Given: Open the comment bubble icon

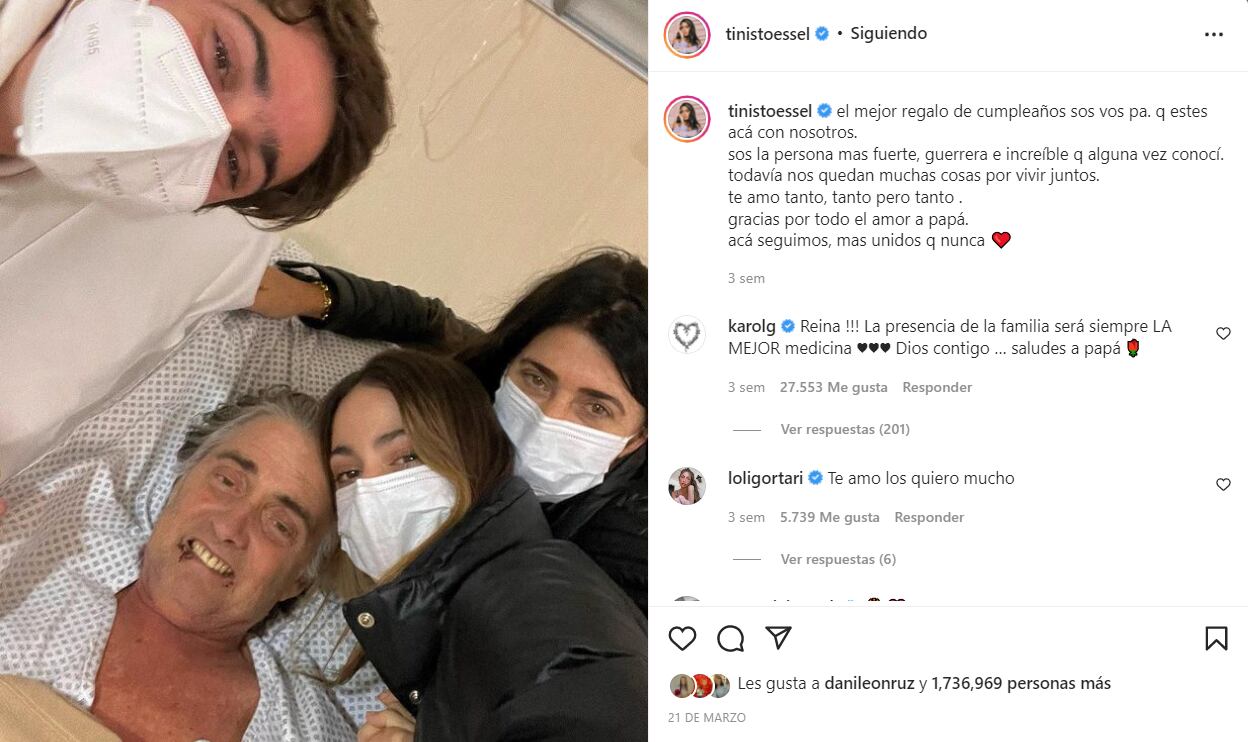Looking at the screenshot, I should [731, 638].
